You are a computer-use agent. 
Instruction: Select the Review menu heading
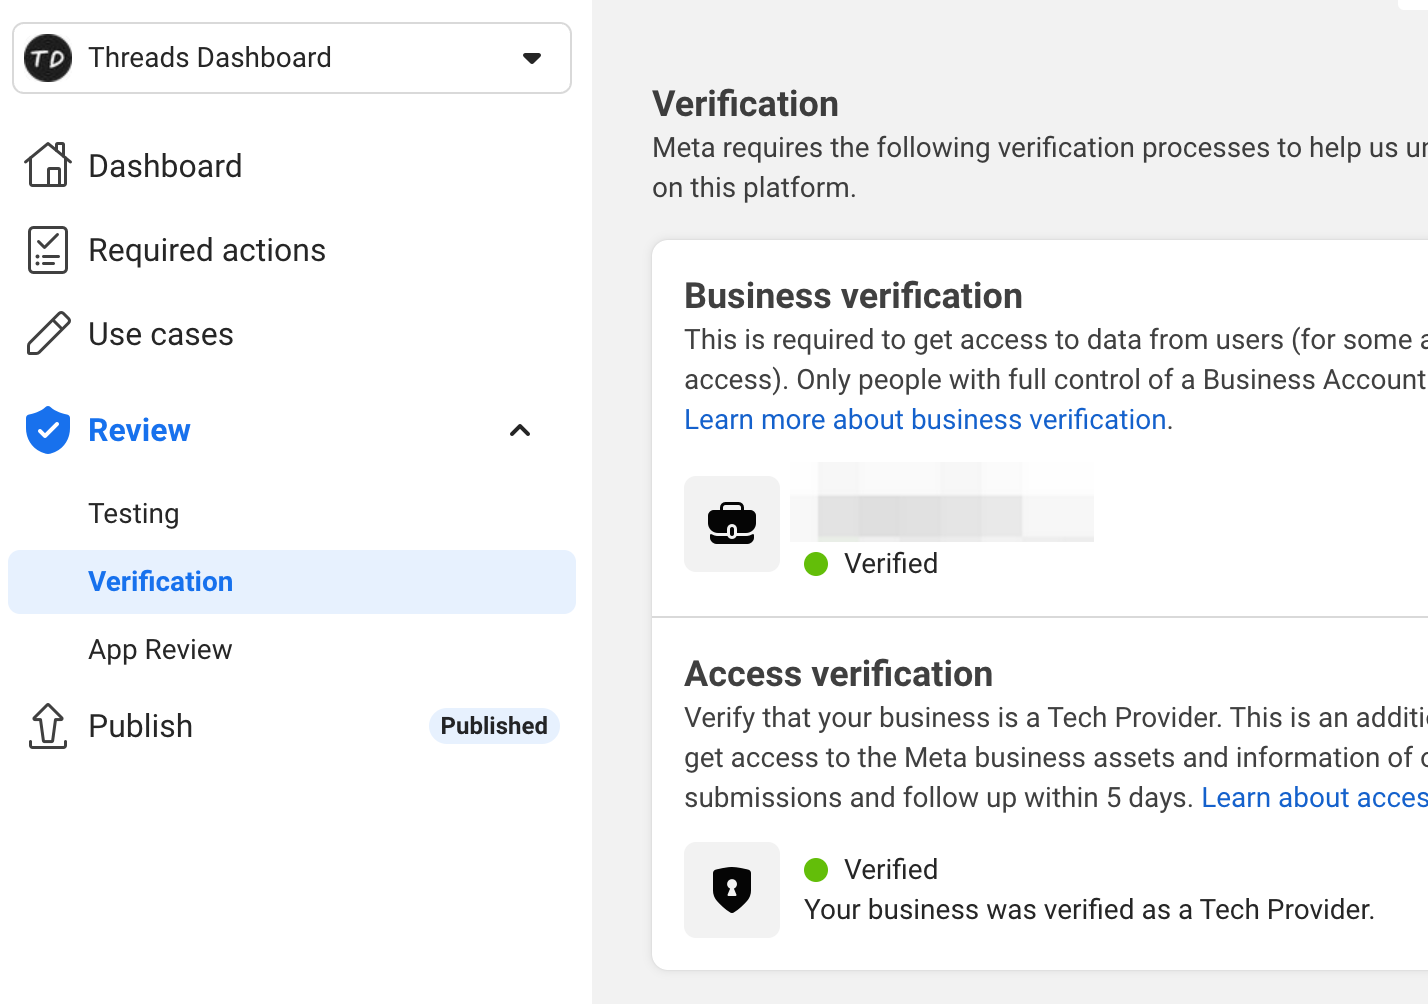[x=139, y=430]
